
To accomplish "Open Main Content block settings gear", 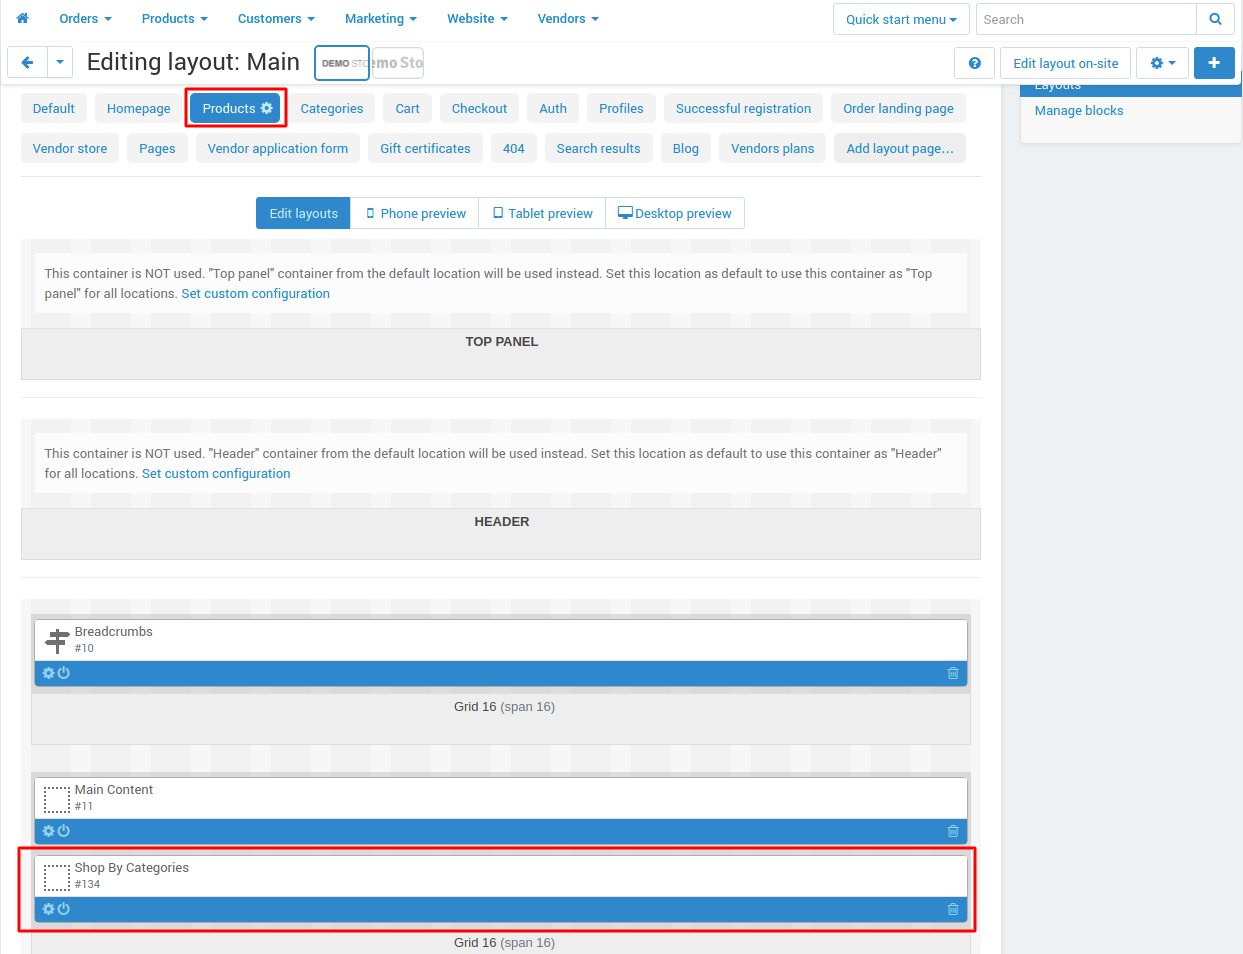I will pyautogui.click(x=48, y=831).
